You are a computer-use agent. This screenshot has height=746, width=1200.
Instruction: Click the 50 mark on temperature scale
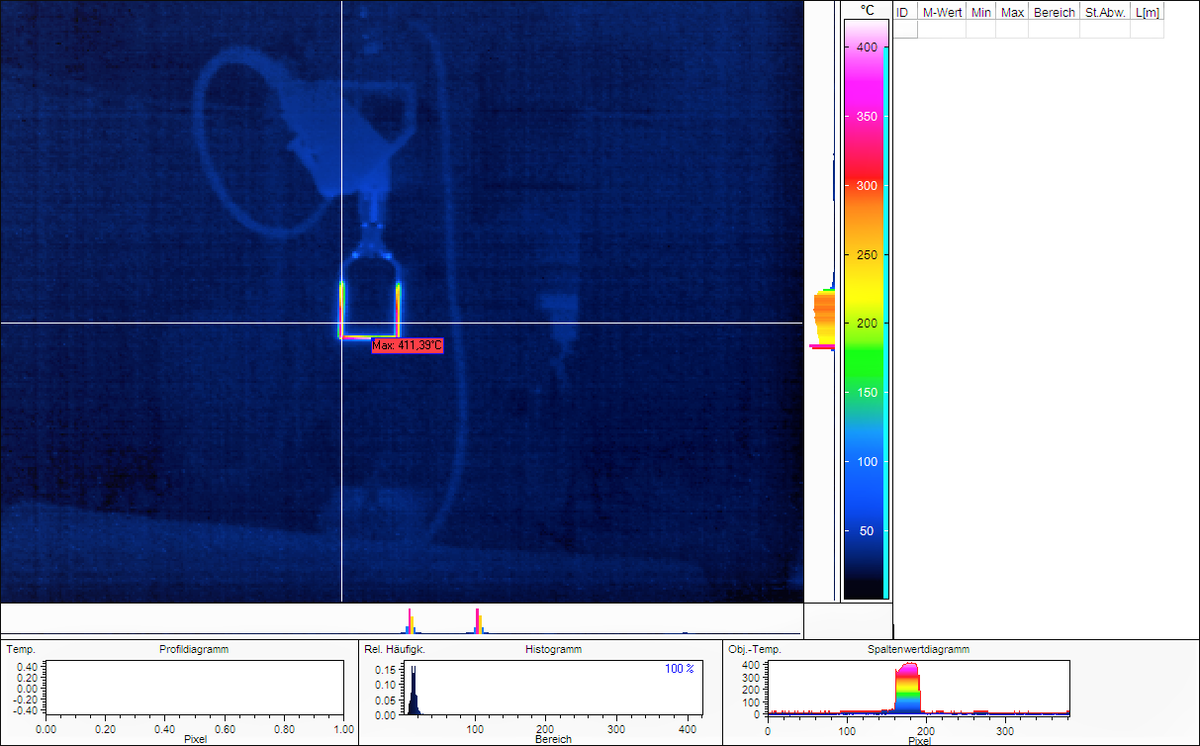868,531
